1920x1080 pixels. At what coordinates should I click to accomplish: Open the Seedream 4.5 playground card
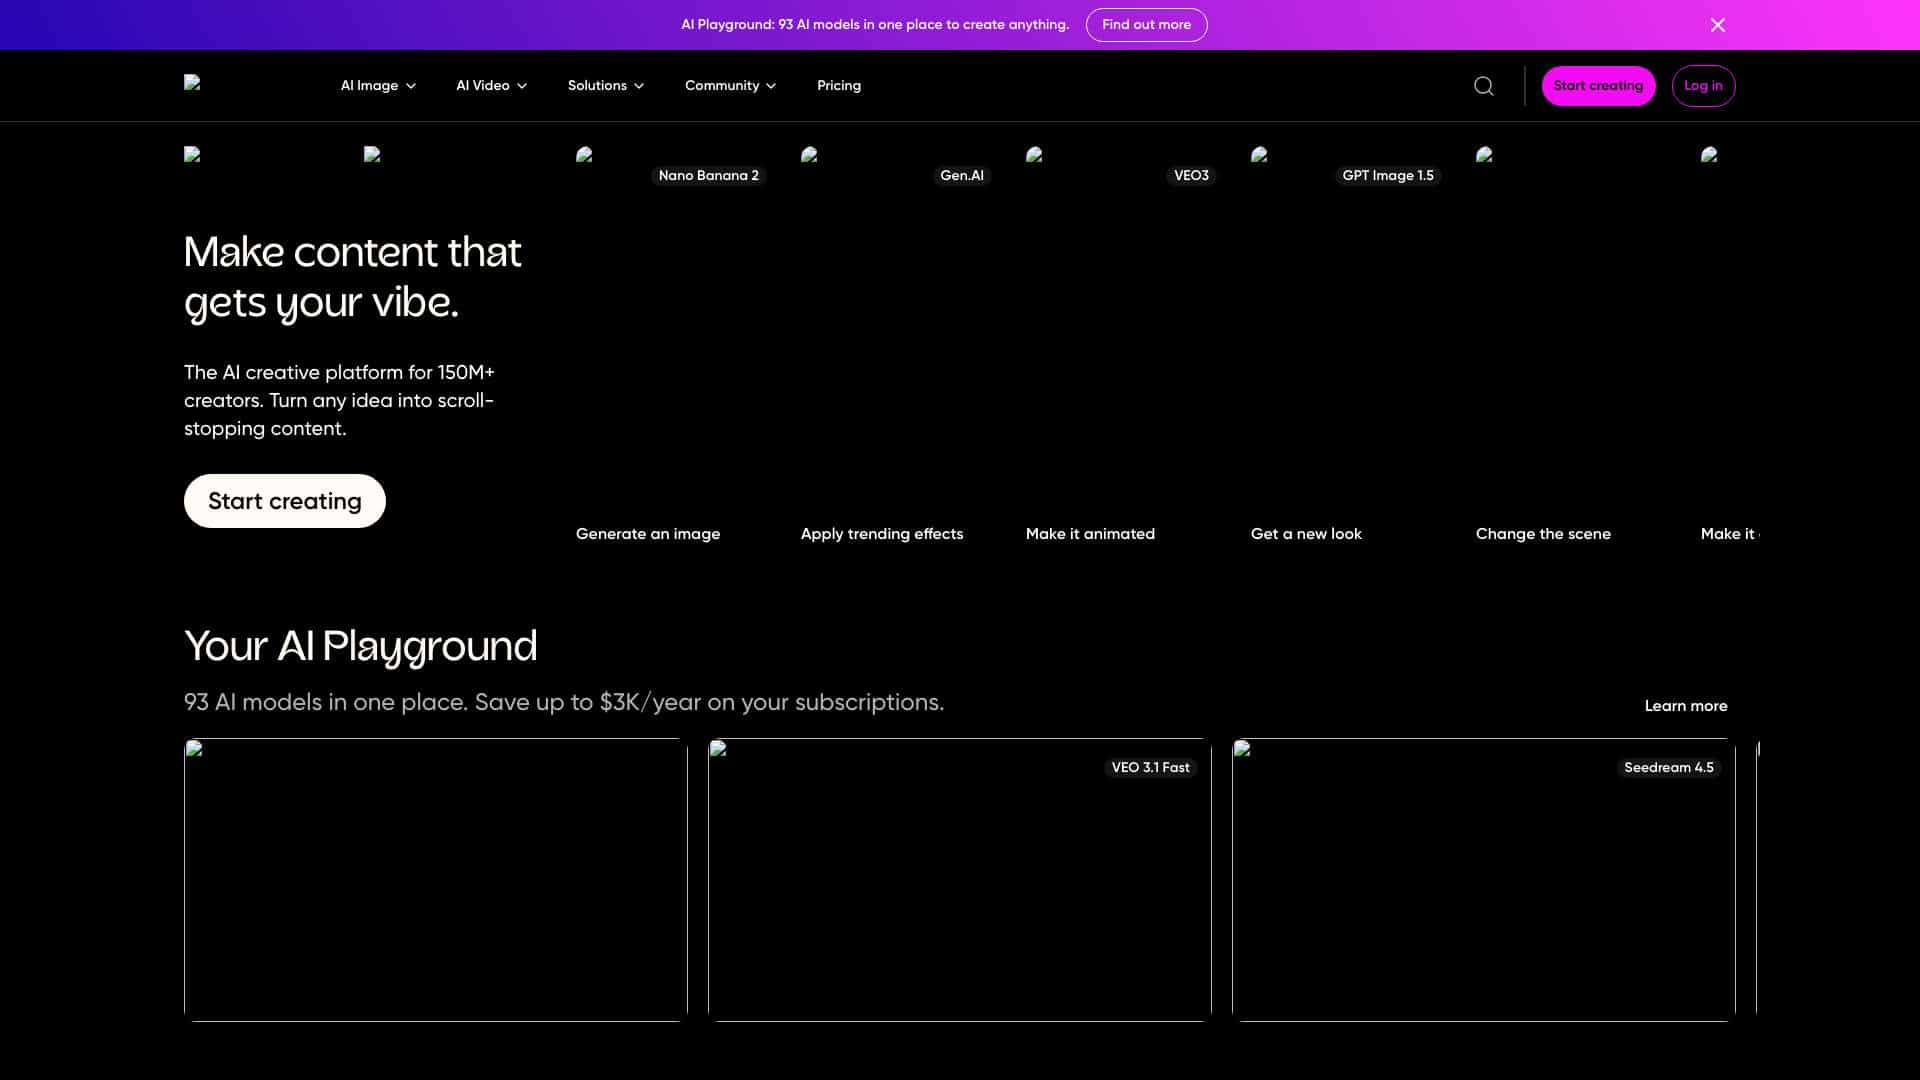pos(1483,880)
